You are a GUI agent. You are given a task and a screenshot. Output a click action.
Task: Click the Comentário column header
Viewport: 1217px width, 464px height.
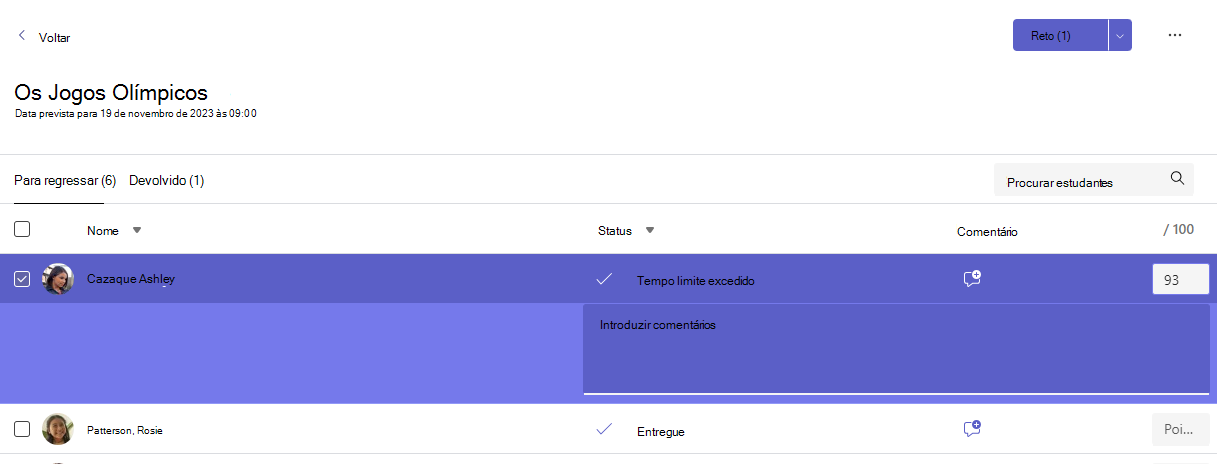point(986,231)
